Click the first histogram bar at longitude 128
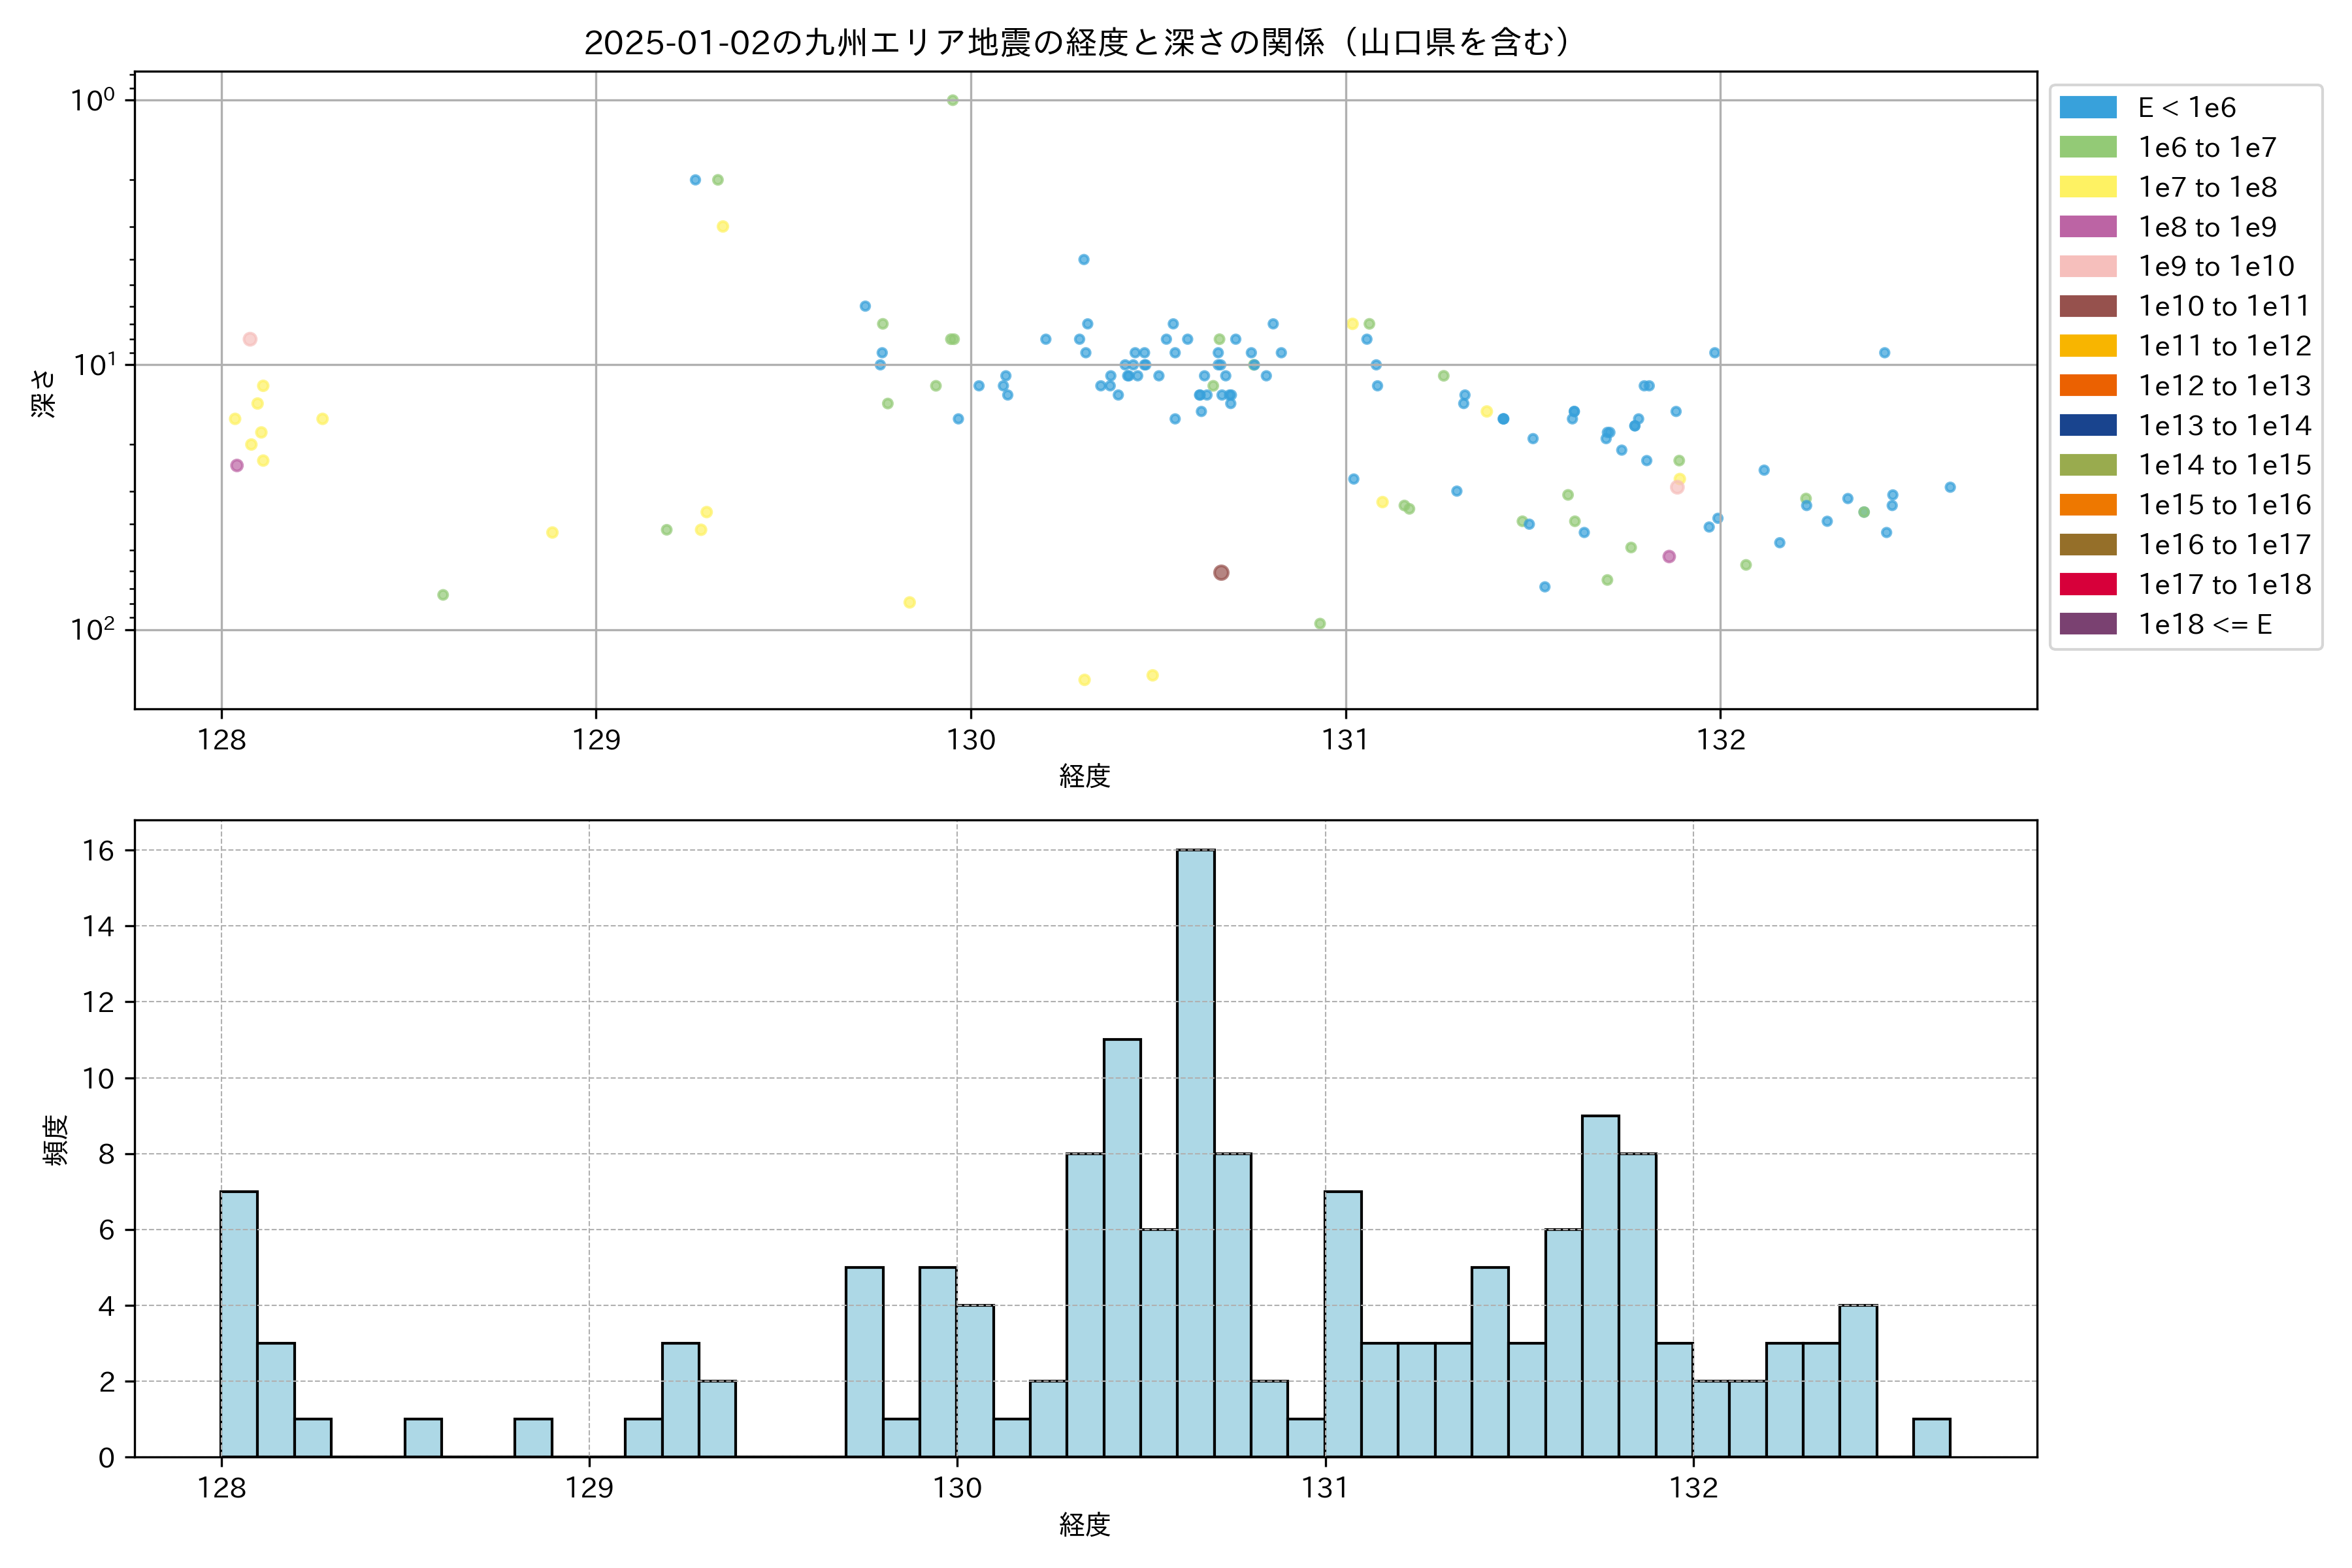This screenshot has width=2352, height=1568. pyautogui.click(x=239, y=1324)
